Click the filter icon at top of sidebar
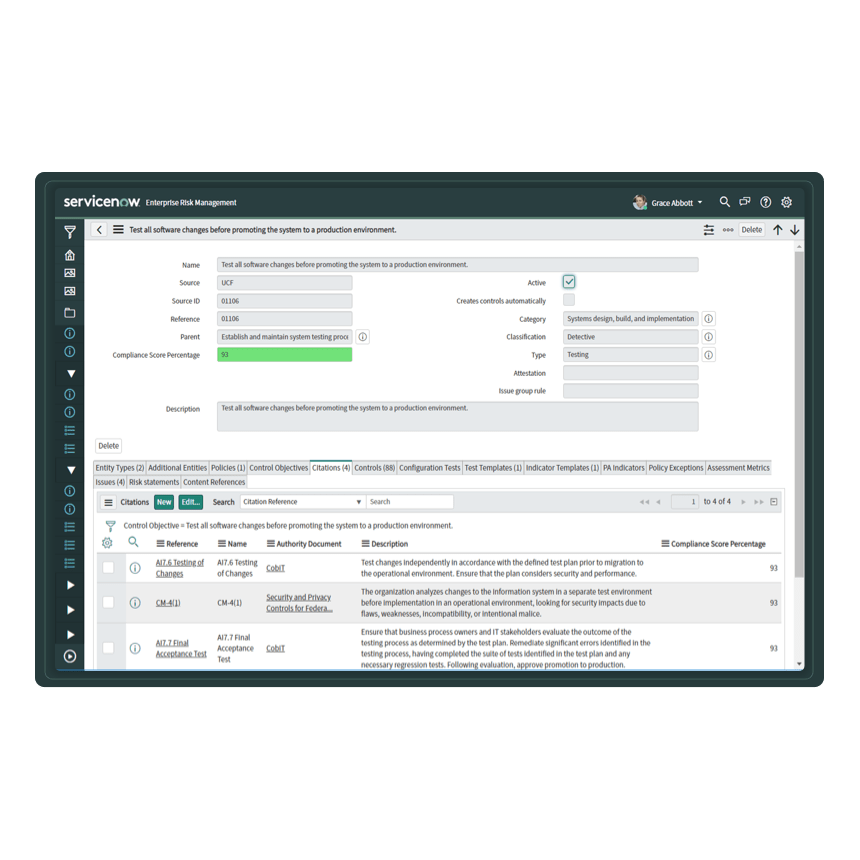The image size is (860, 860). pos(68,231)
